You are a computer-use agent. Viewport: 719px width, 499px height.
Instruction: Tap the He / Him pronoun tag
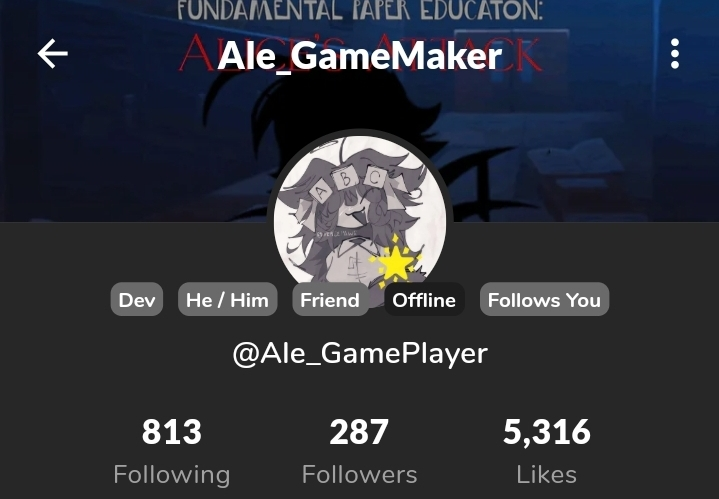tap(227, 299)
